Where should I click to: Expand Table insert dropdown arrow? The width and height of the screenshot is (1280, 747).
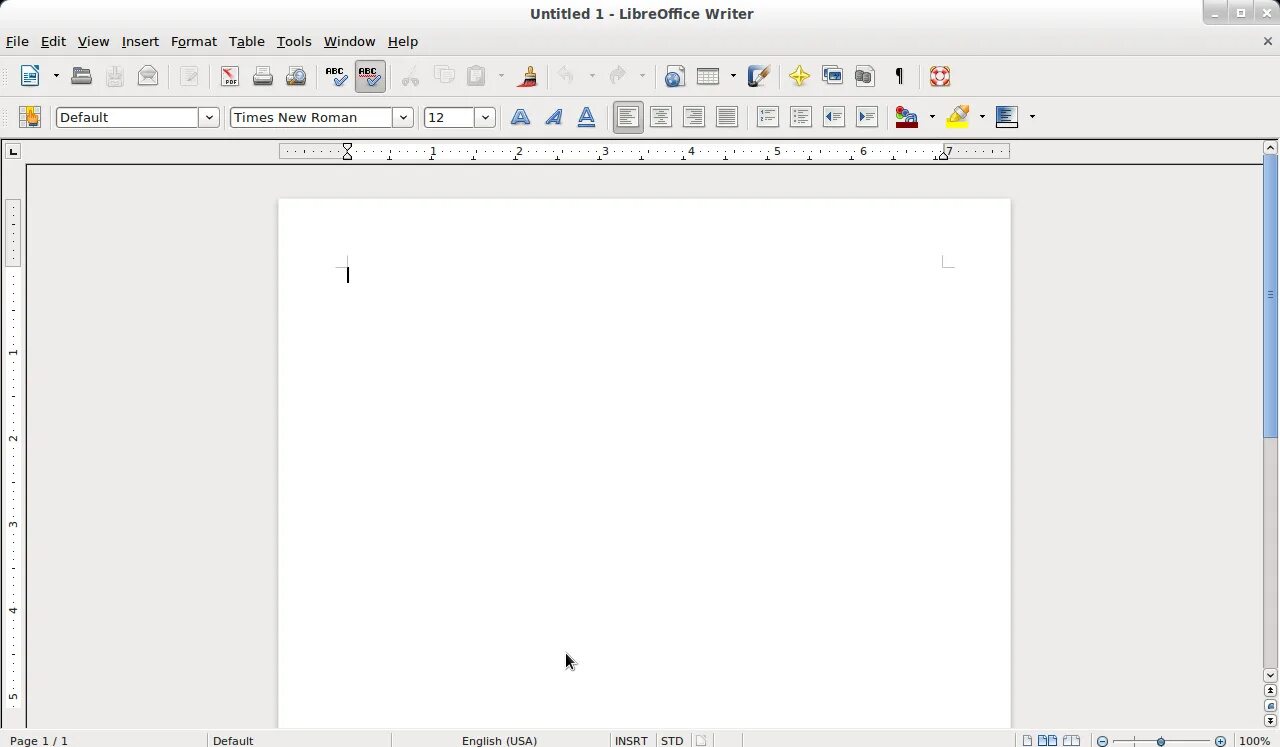733,76
